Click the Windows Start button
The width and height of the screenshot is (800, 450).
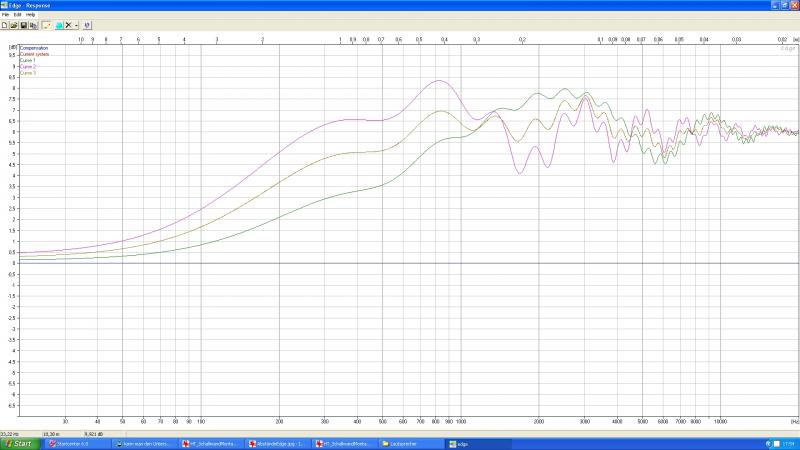[x=18, y=443]
